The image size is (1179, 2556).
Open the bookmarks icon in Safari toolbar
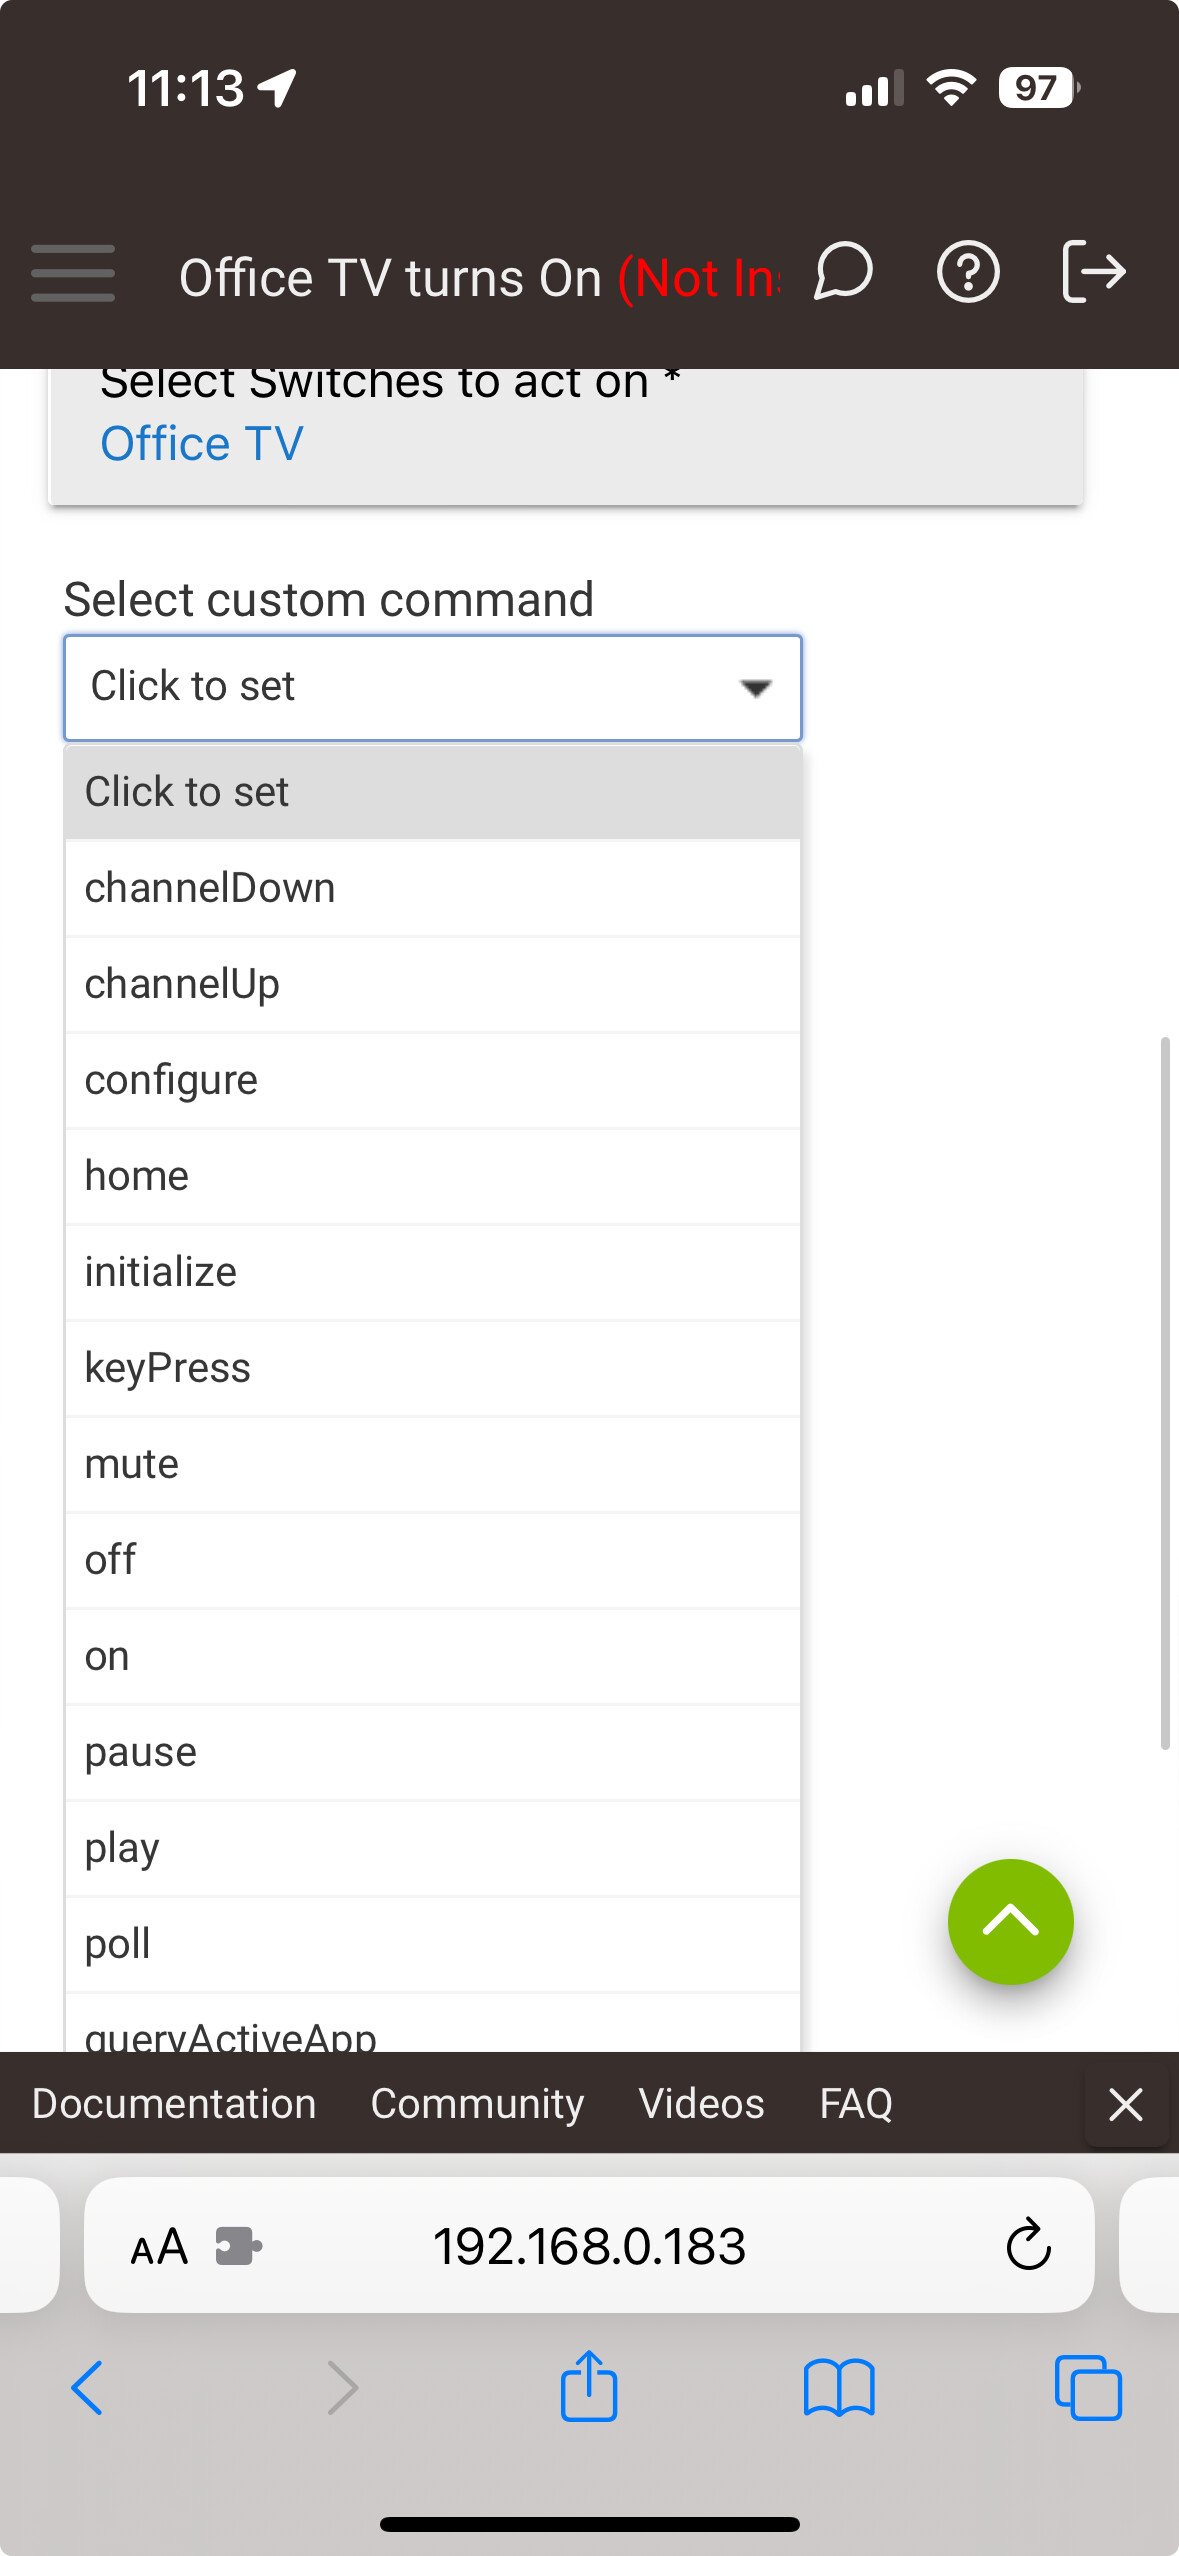(839, 2388)
